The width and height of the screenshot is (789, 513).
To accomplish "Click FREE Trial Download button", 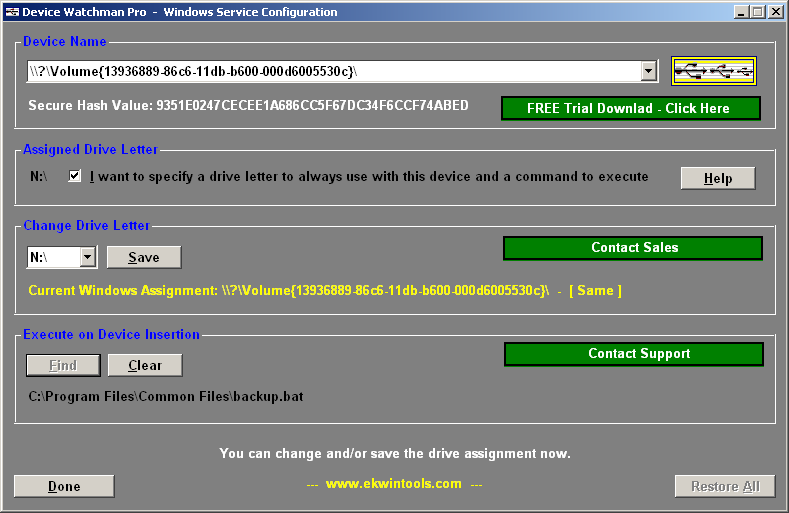I will pyautogui.click(x=630, y=108).
